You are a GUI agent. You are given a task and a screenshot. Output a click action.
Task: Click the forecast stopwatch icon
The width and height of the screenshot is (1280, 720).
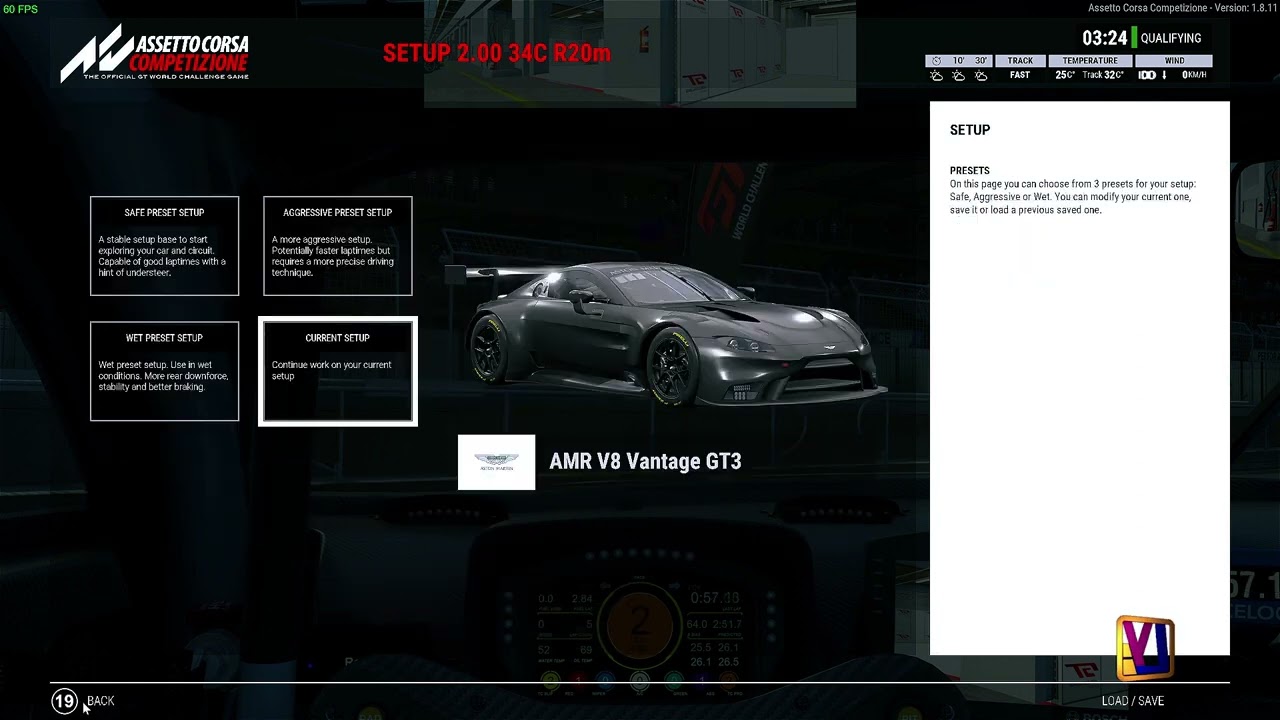tap(936, 61)
